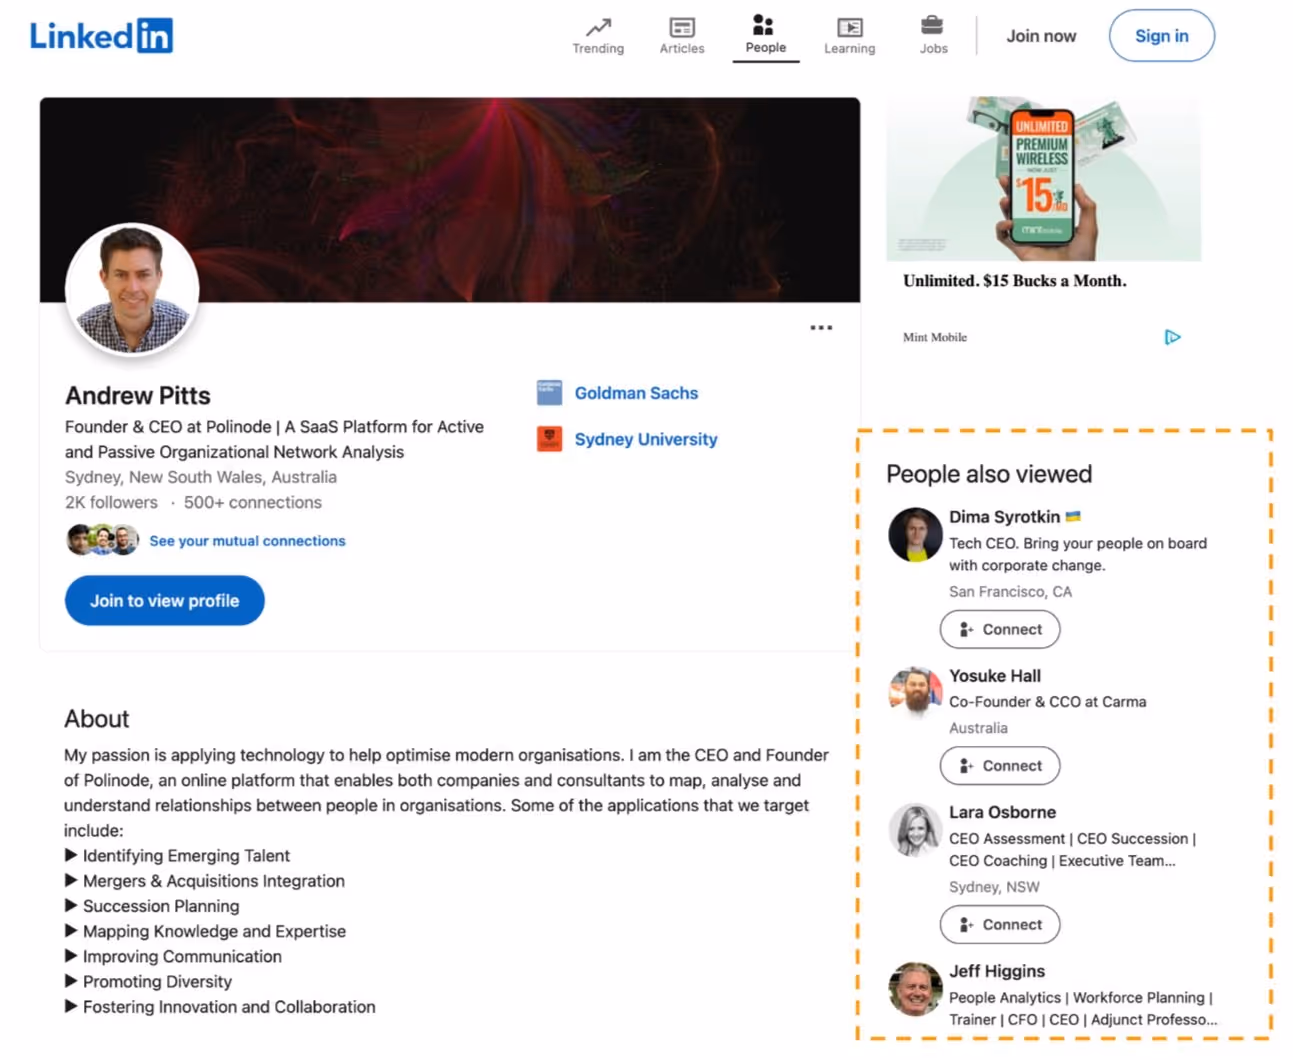This screenshot has width=1293, height=1060.
Task: Open Jeff Higgins's name link
Action: click(997, 971)
